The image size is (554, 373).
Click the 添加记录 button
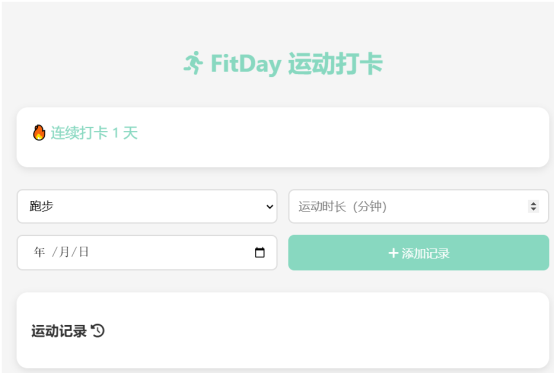click(418, 253)
